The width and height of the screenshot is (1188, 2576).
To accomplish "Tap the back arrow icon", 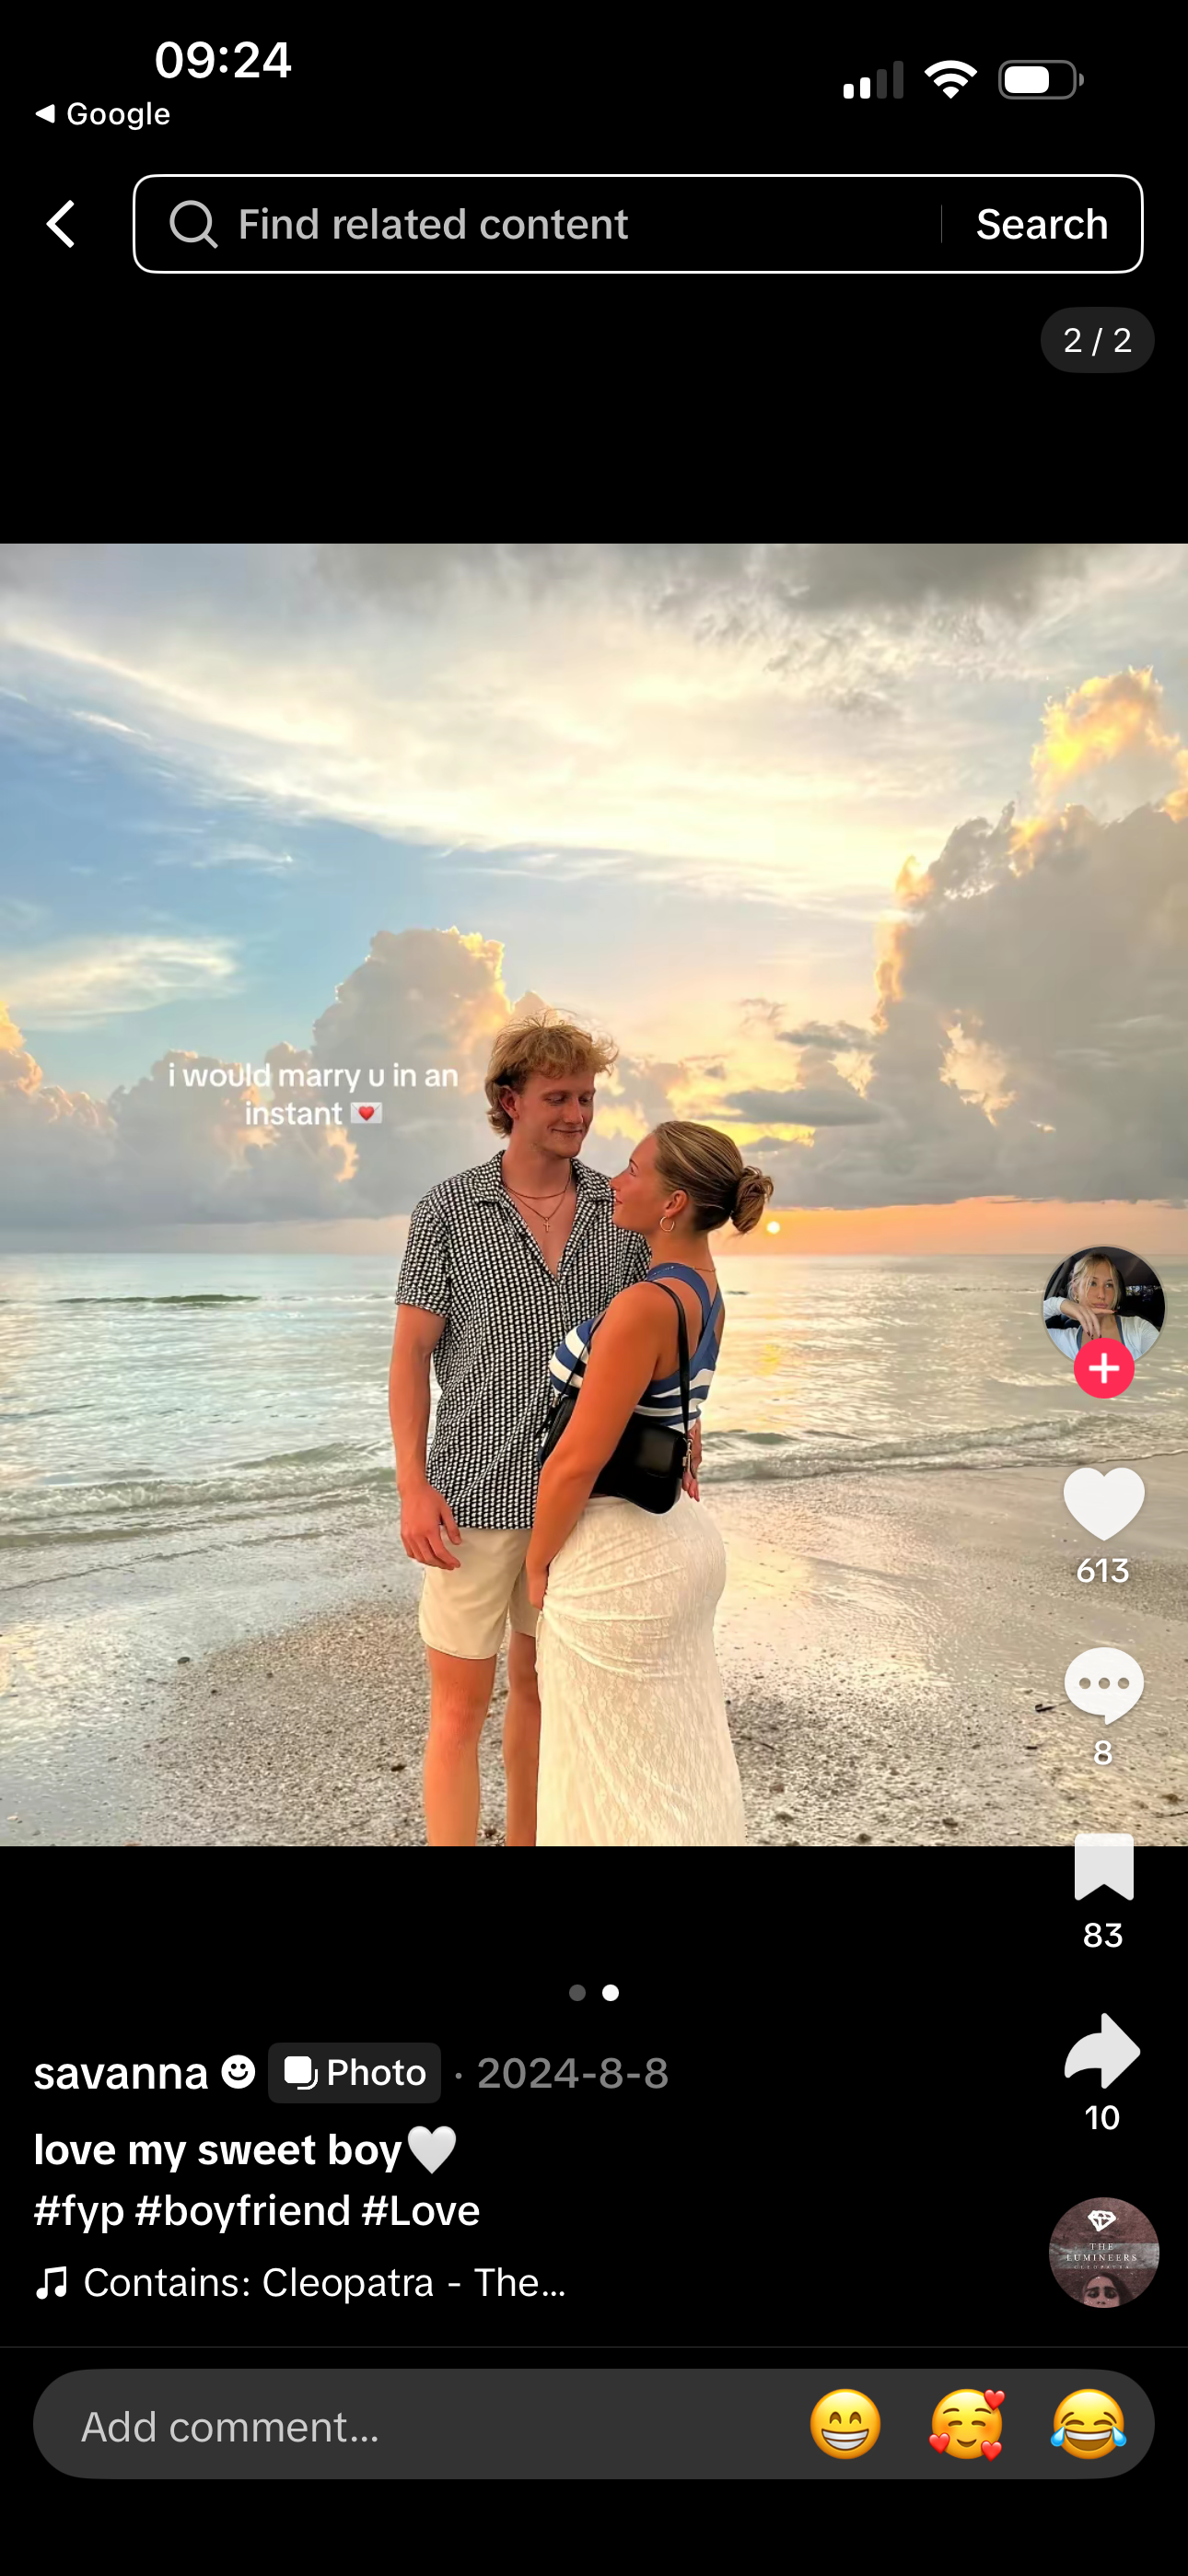I will (x=62, y=224).
